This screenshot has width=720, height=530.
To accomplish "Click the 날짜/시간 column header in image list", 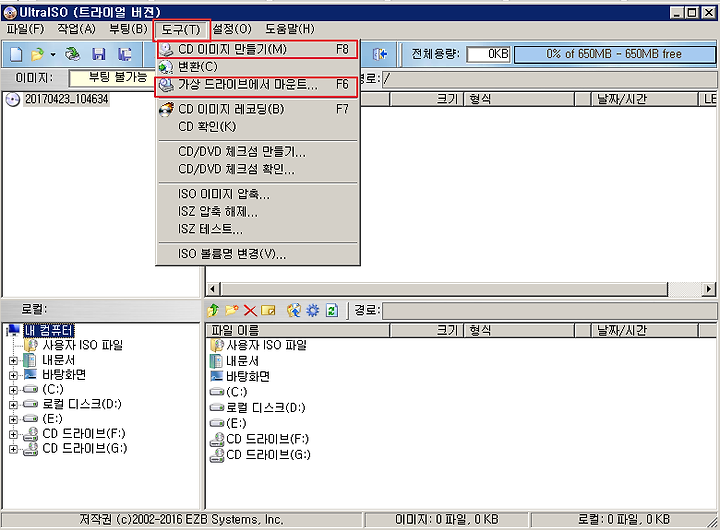I will tap(644, 99).
